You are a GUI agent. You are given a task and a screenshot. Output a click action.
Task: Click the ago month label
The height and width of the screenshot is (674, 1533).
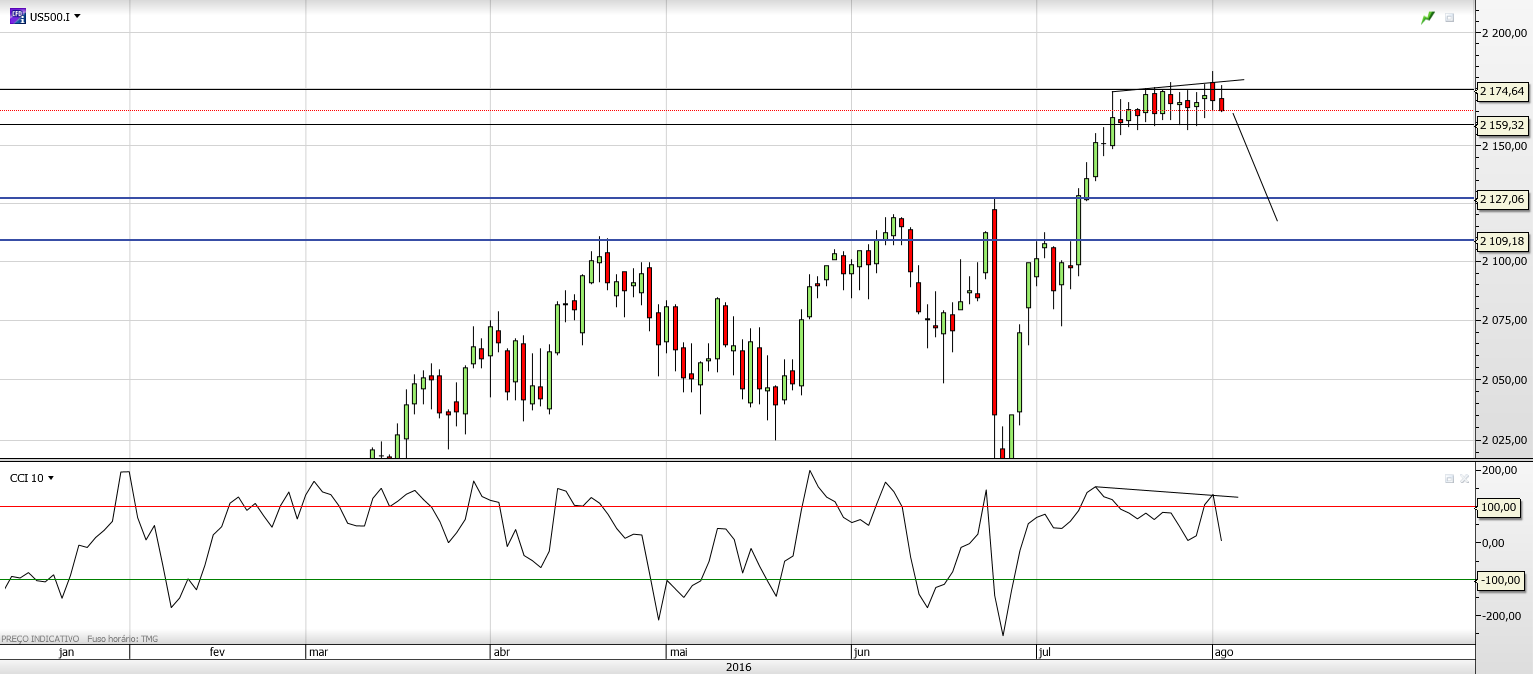pyautogui.click(x=1223, y=652)
